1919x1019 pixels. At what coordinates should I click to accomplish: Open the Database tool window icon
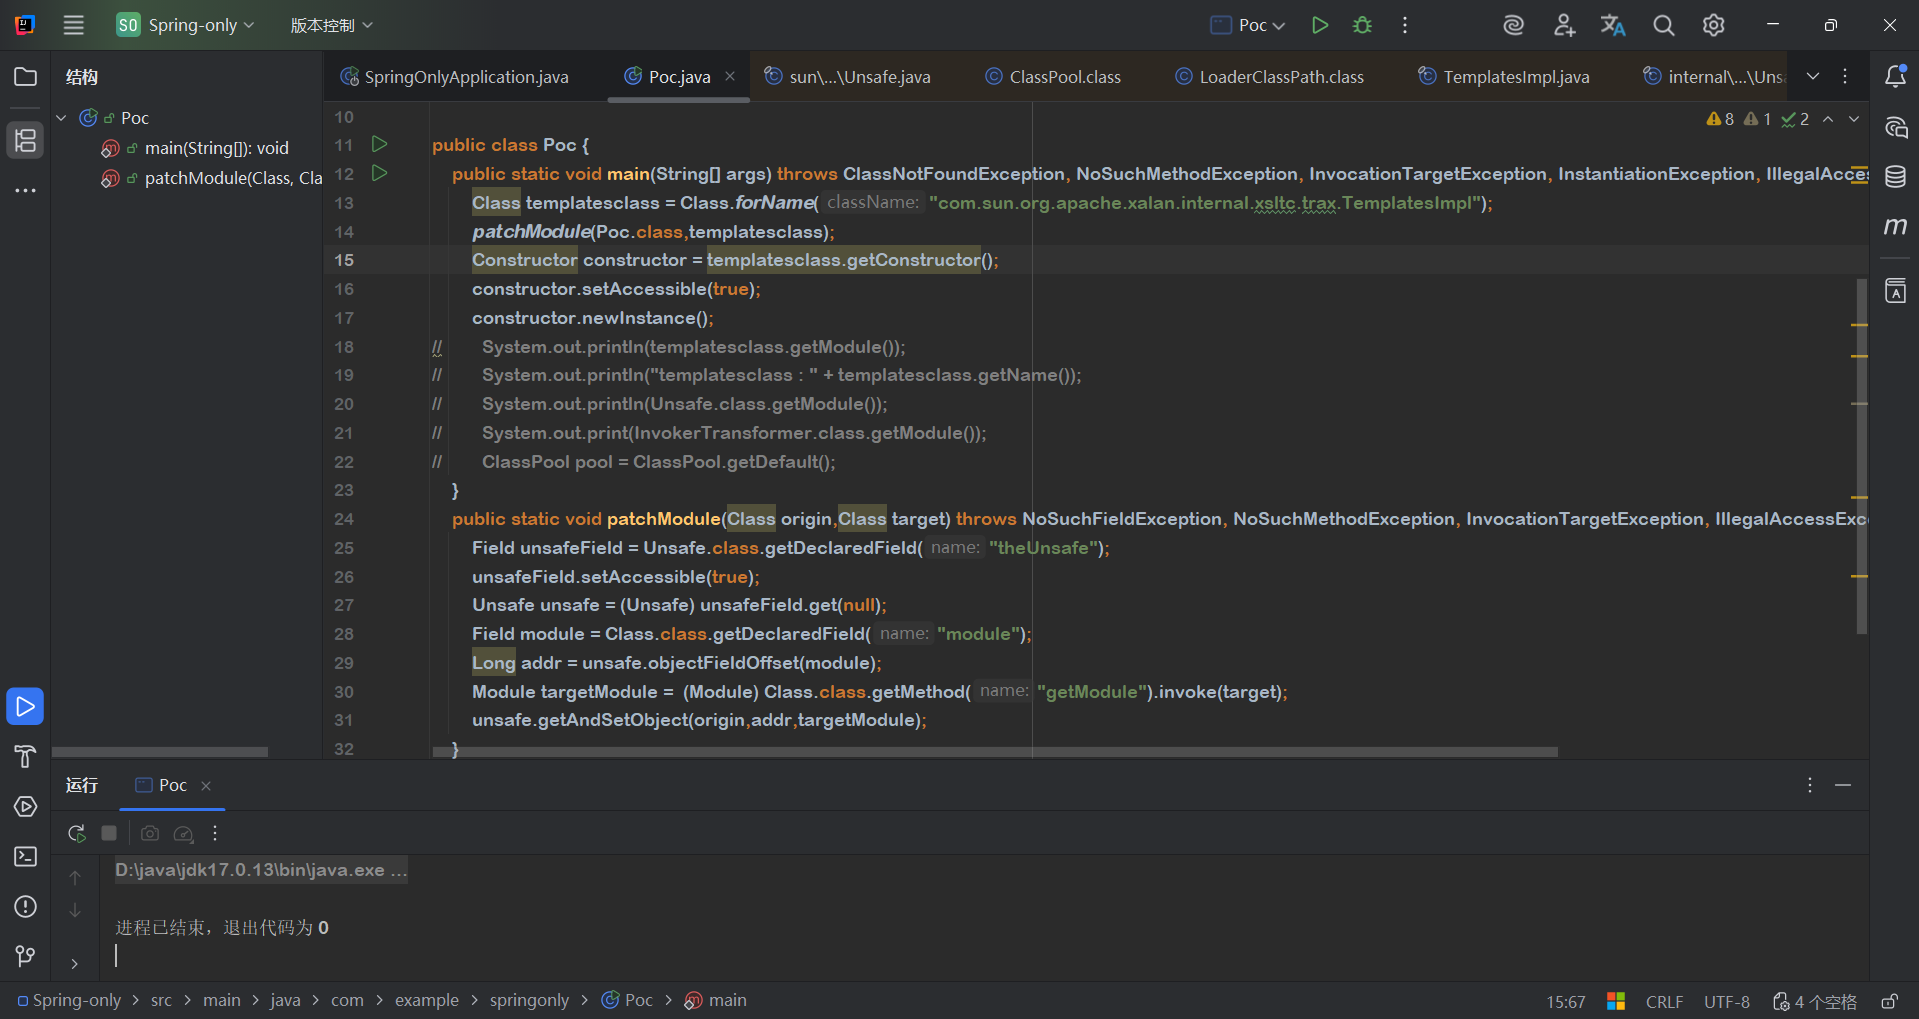tap(1895, 177)
